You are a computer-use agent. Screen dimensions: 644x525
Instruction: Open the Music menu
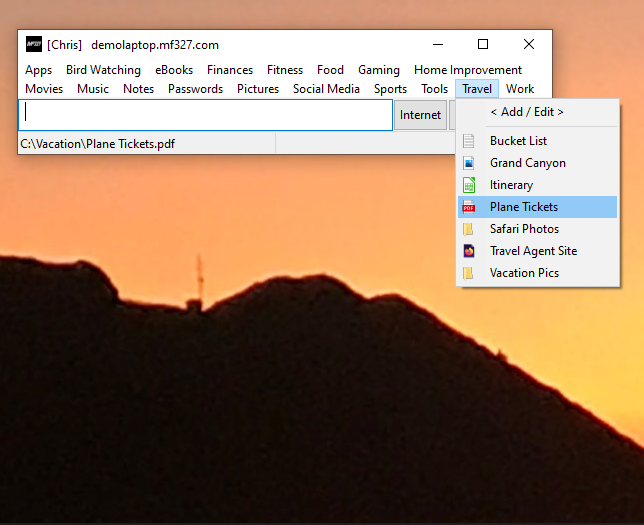[x=93, y=89]
